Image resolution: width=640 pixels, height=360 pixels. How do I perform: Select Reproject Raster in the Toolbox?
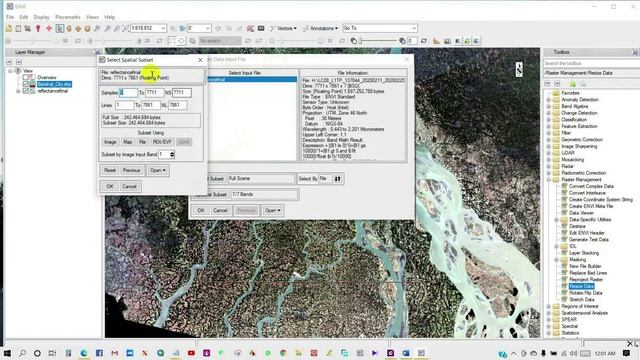[x=586, y=280]
